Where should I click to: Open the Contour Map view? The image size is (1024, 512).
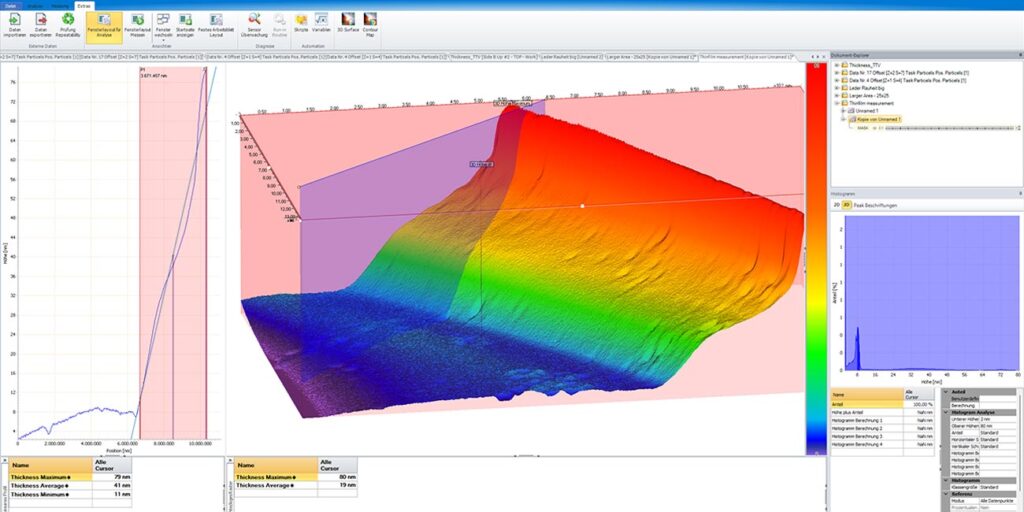[370, 24]
